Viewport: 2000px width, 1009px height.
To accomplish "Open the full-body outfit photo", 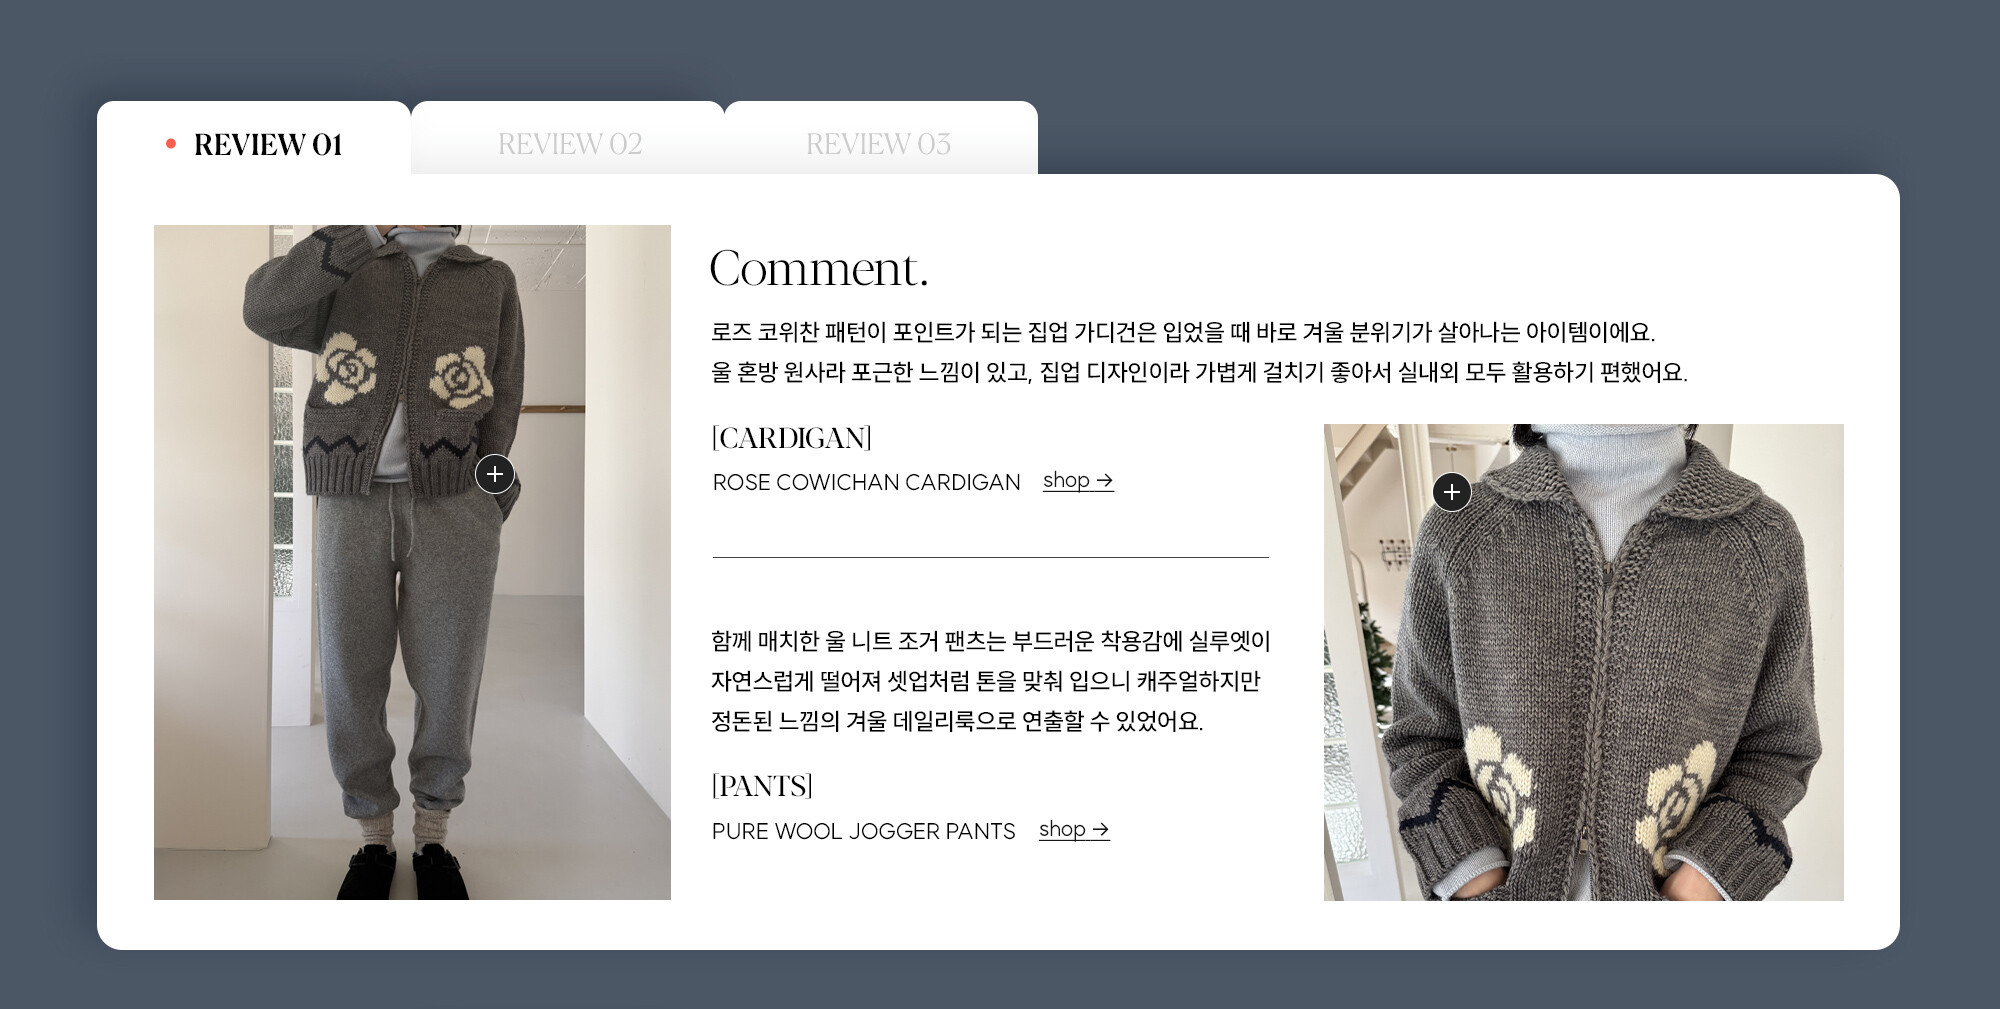I will [x=412, y=562].
